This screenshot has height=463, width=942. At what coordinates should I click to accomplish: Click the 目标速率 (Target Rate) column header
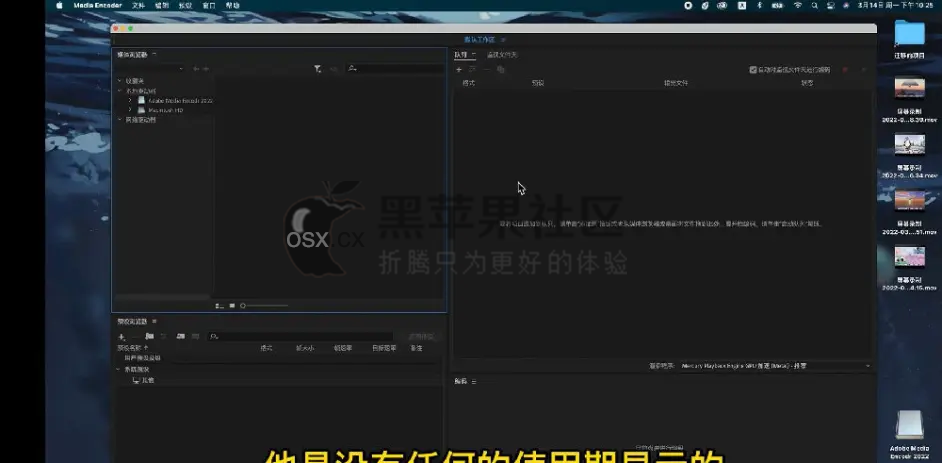(x=384, y=348)
